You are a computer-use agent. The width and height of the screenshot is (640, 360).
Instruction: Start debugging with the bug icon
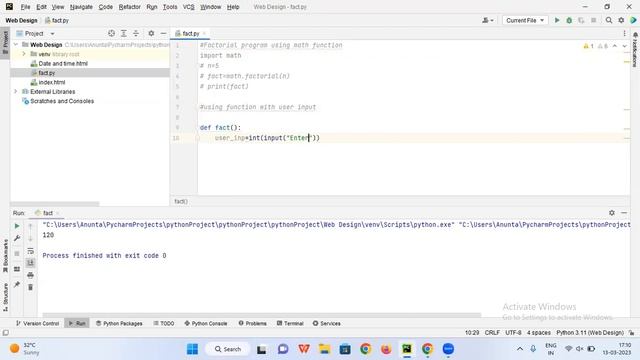(x=569, y=20)
